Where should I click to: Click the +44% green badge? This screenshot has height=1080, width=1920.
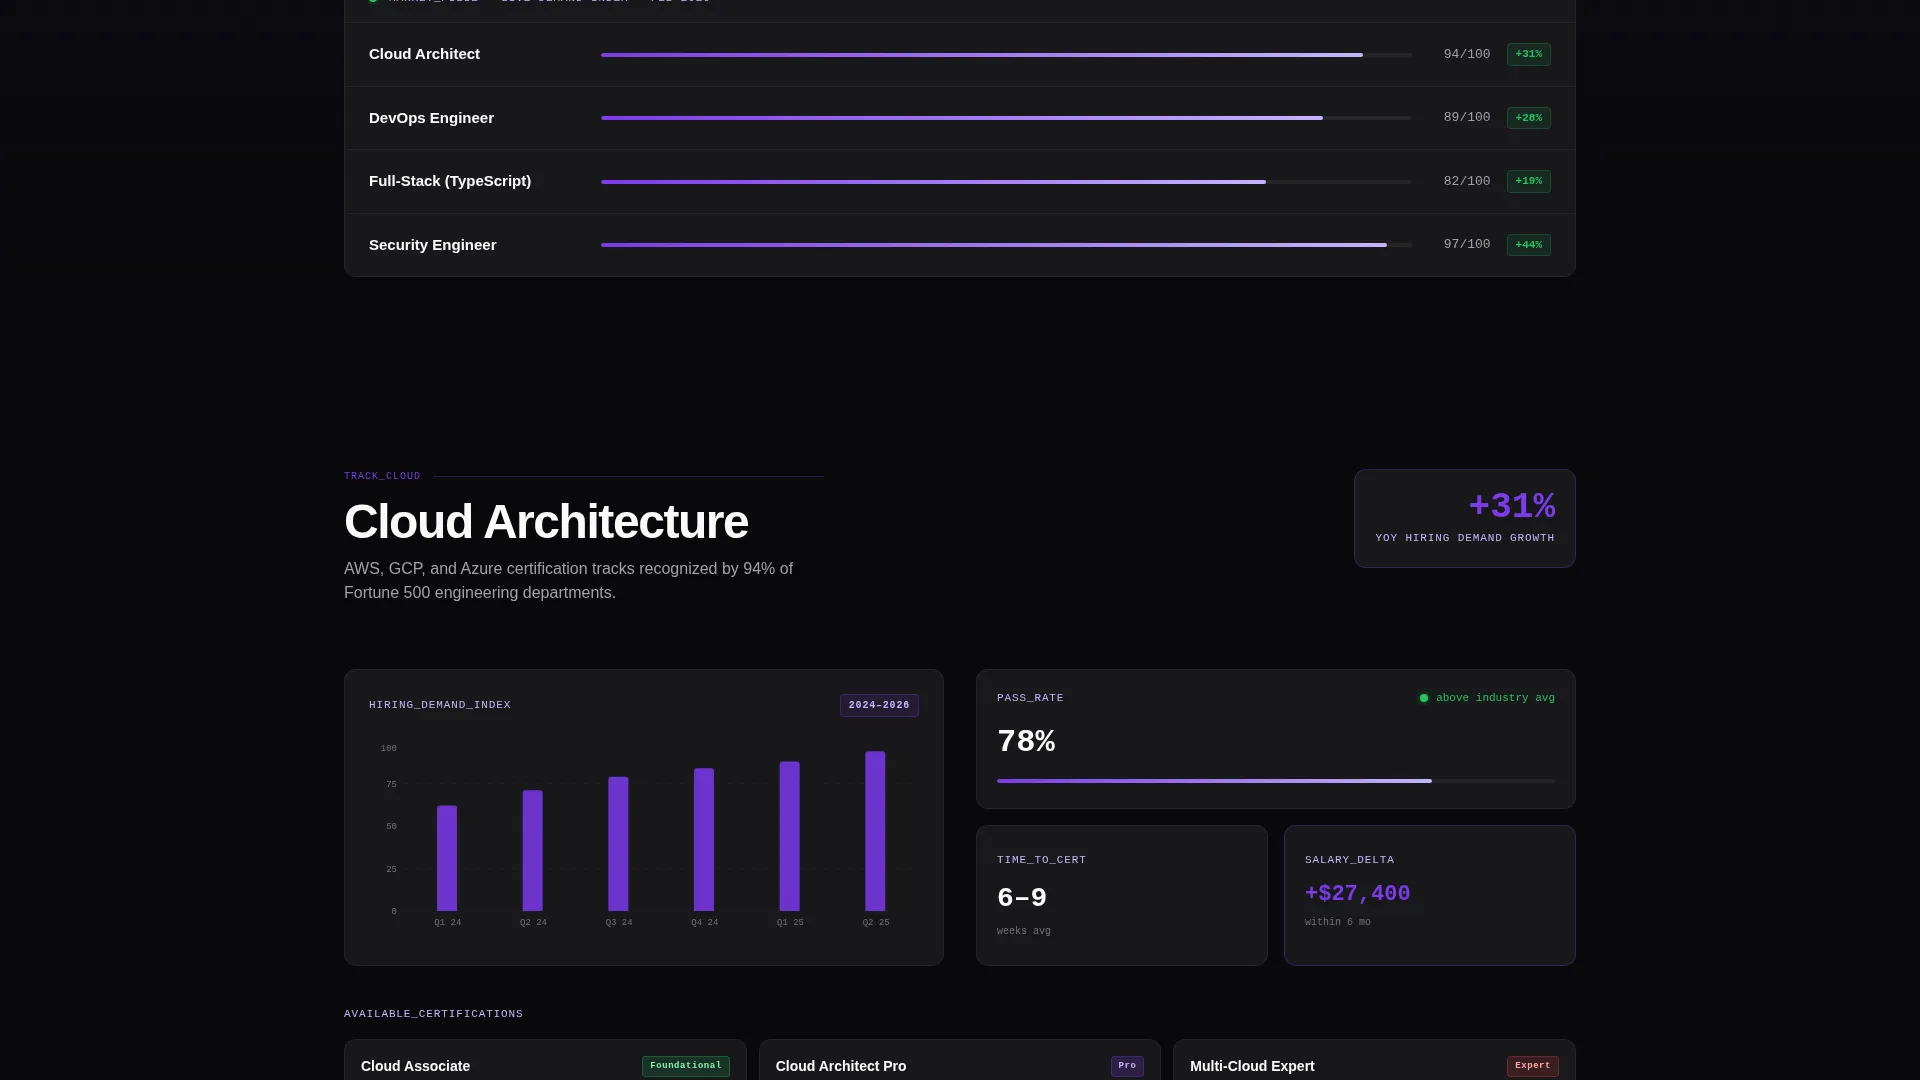(x=1528, y=245)
